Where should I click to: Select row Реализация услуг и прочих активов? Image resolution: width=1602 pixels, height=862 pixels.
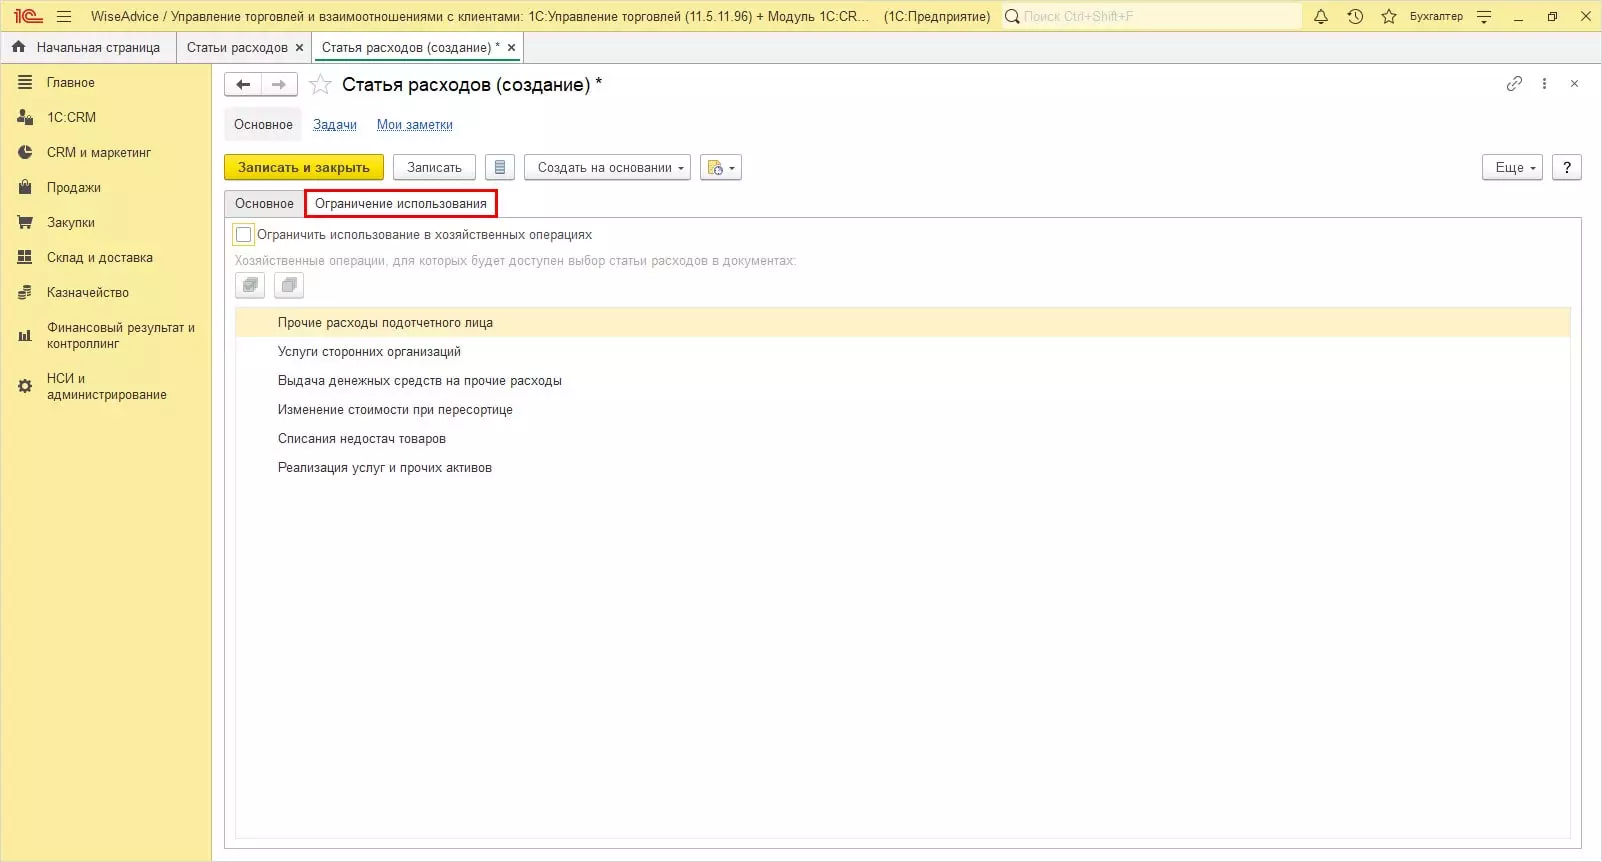[903, 467]
